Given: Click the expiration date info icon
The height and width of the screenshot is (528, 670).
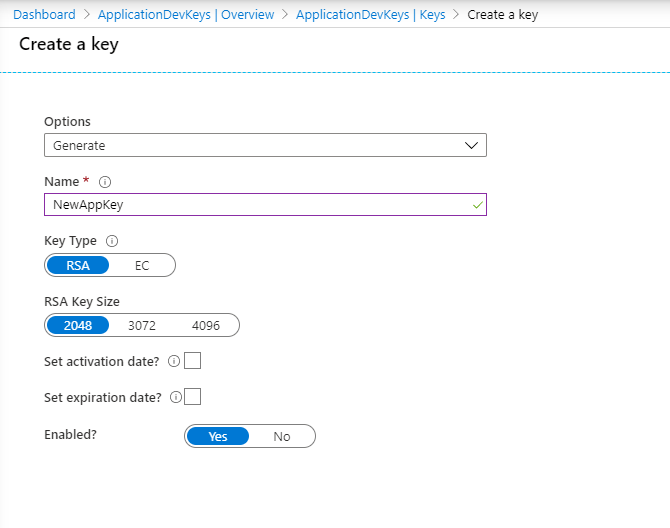Looking at the screenshot, I should tap(176, 397).
